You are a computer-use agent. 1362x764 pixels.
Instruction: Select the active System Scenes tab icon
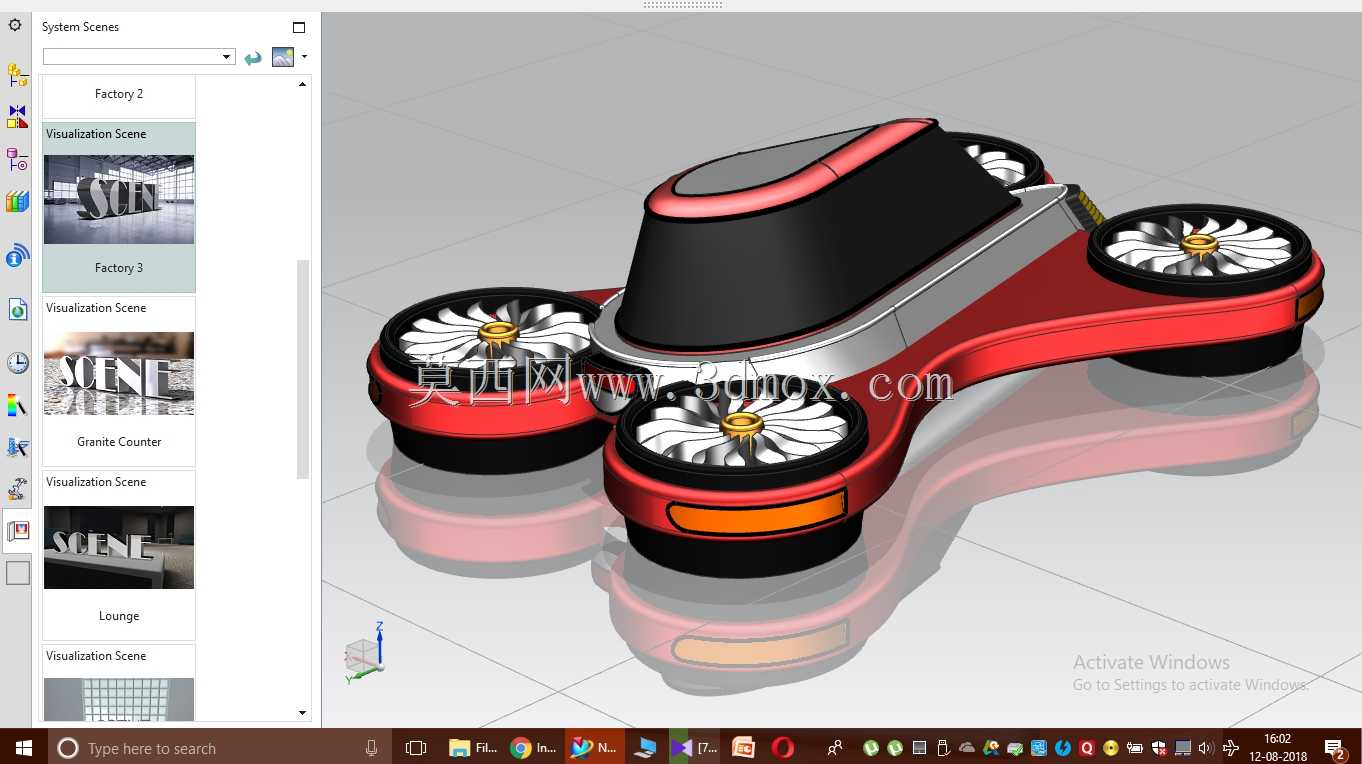[17, 531]
